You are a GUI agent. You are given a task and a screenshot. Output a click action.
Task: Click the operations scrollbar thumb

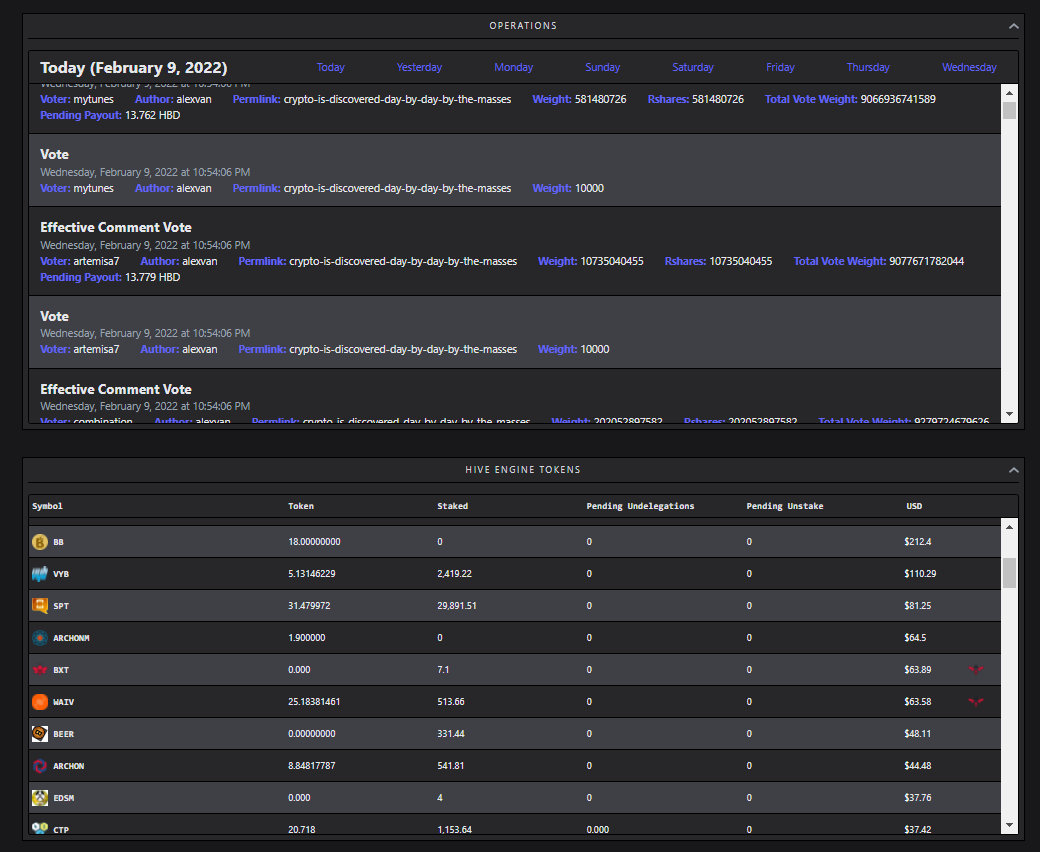pyautogui.click(x=1009, y=110)
